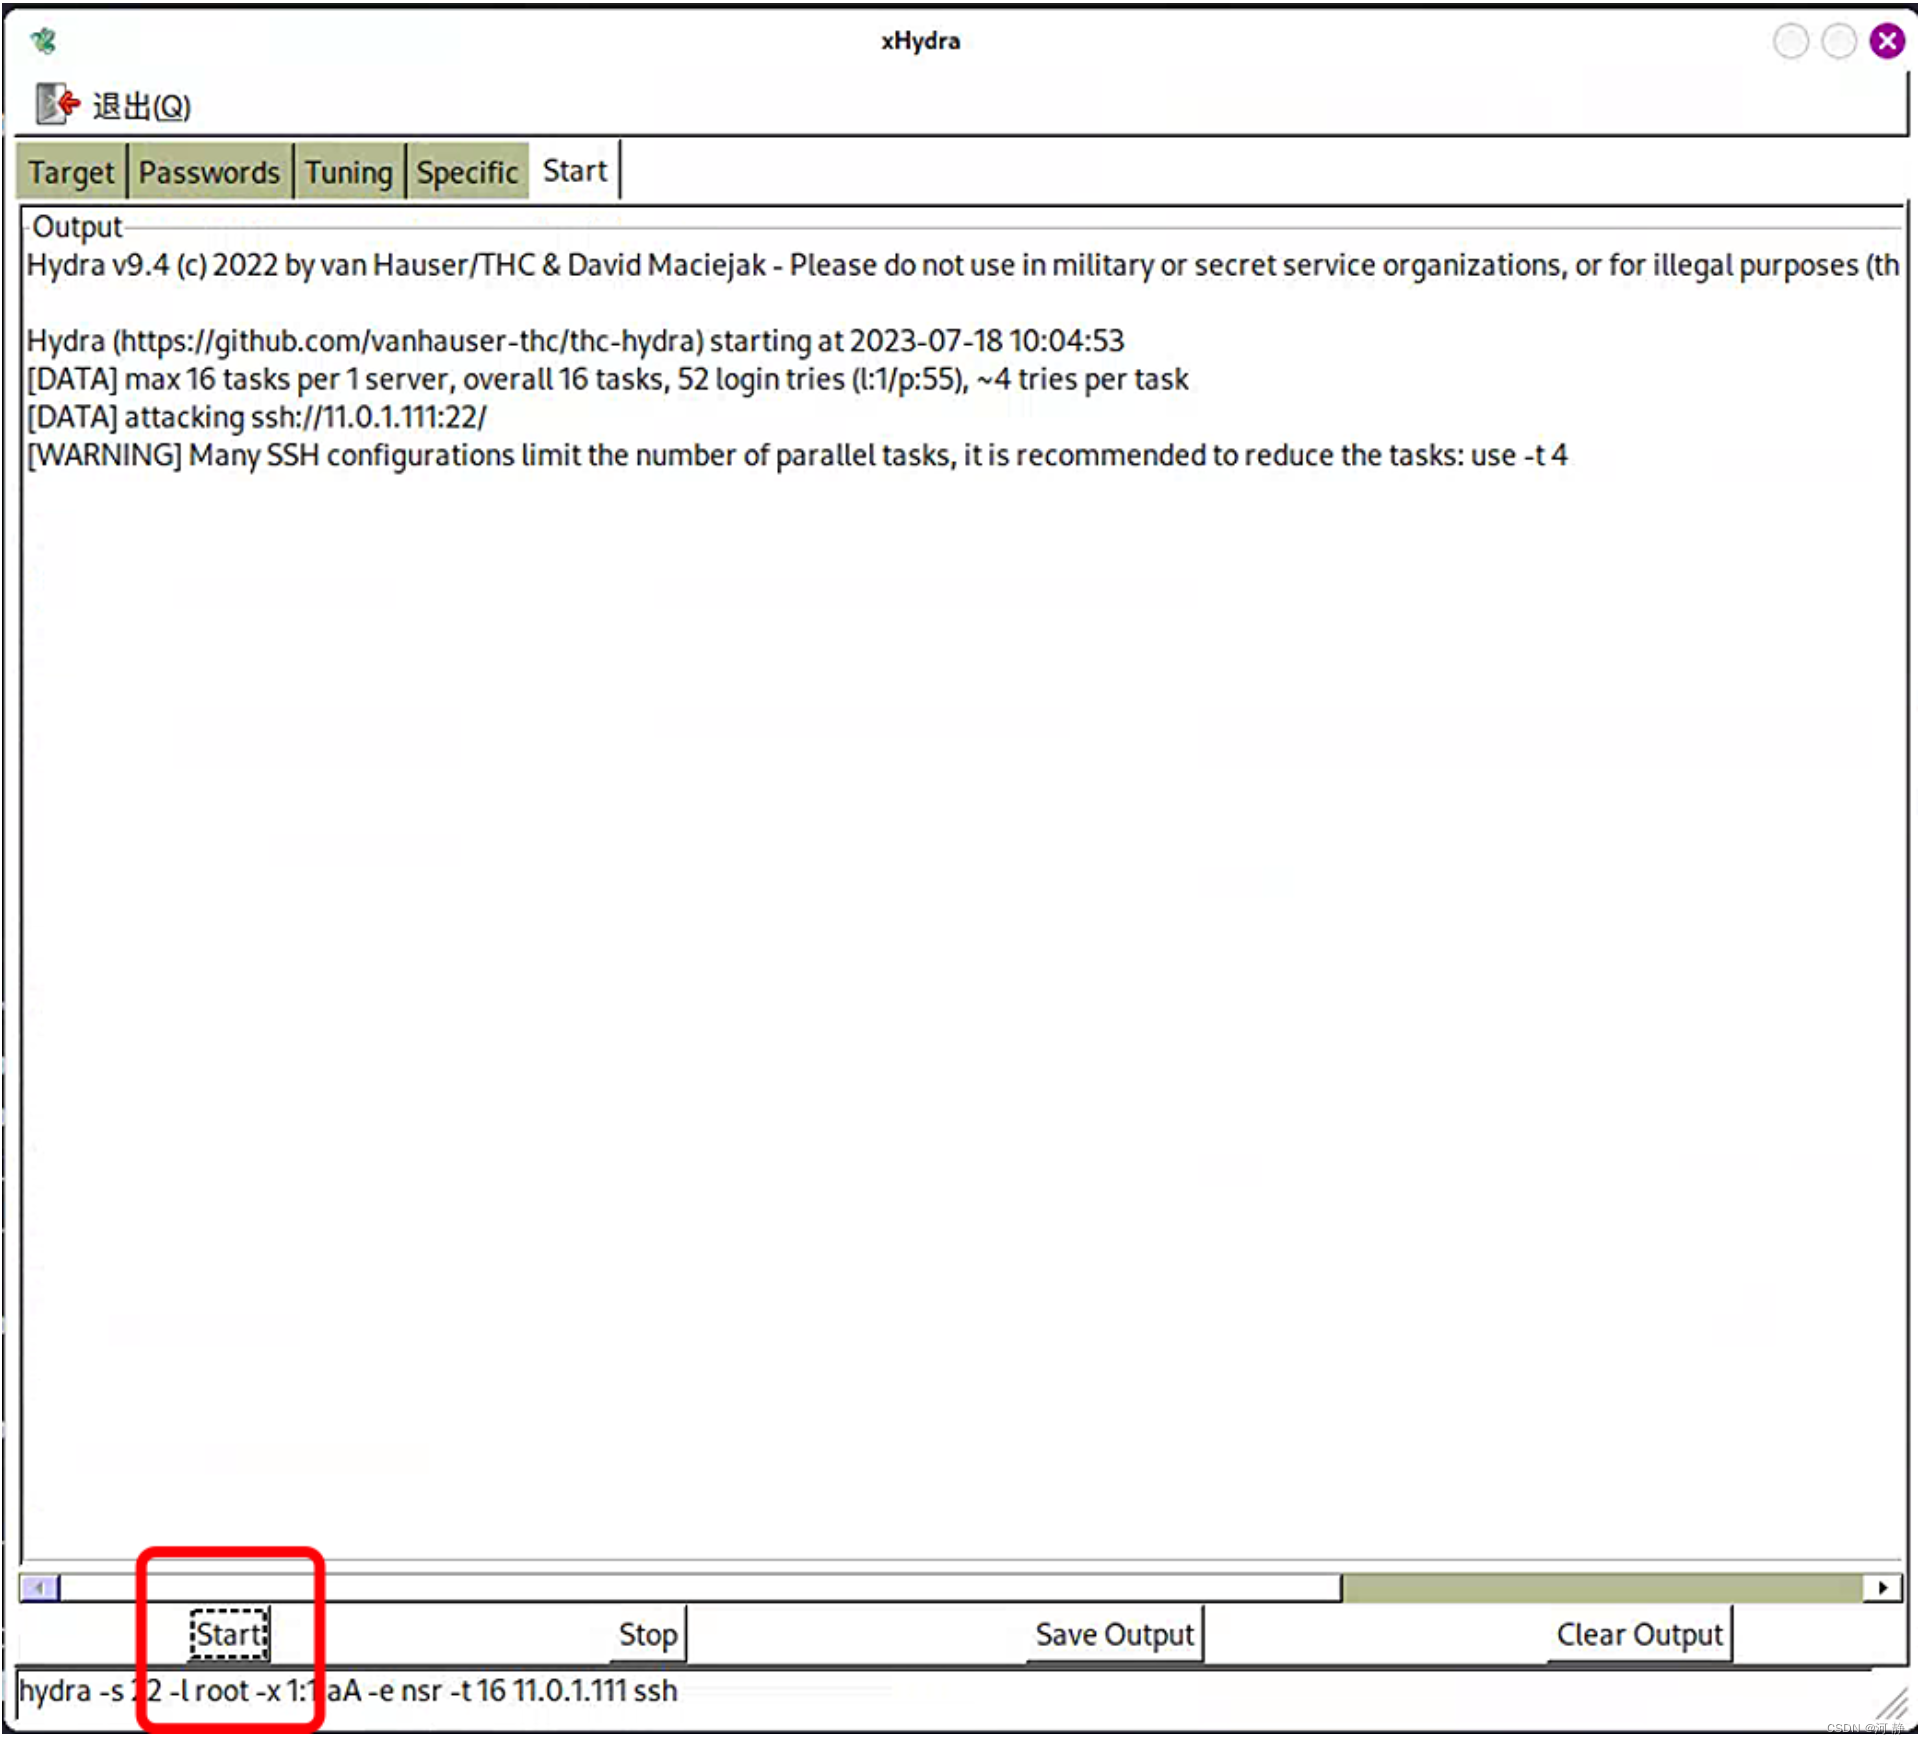Click the '[DATA] max 16 tasks per 1 server' line

click(x=608, y=379)
